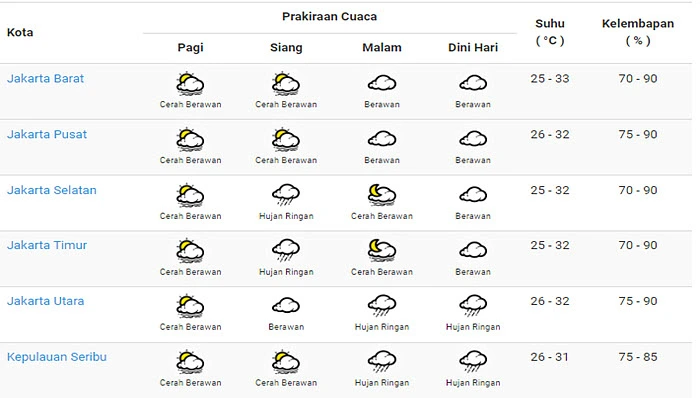Open the Jakarta Selatan city link

(x=52, y=190)
